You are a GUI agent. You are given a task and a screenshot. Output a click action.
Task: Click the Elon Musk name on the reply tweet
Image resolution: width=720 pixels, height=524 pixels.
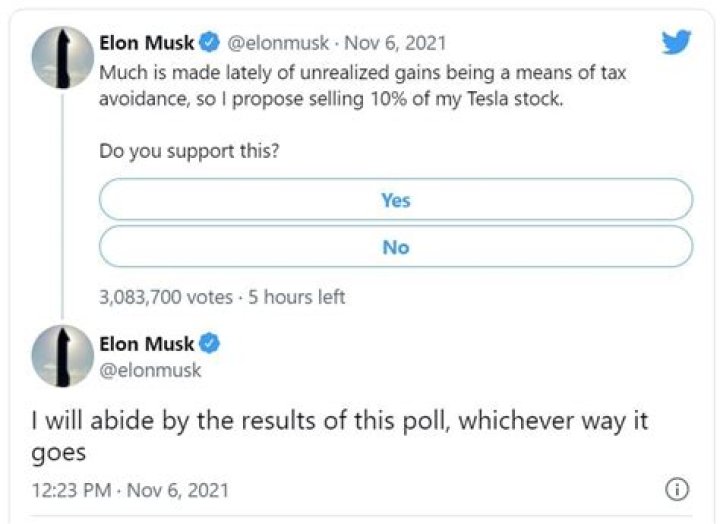point(147,344)
